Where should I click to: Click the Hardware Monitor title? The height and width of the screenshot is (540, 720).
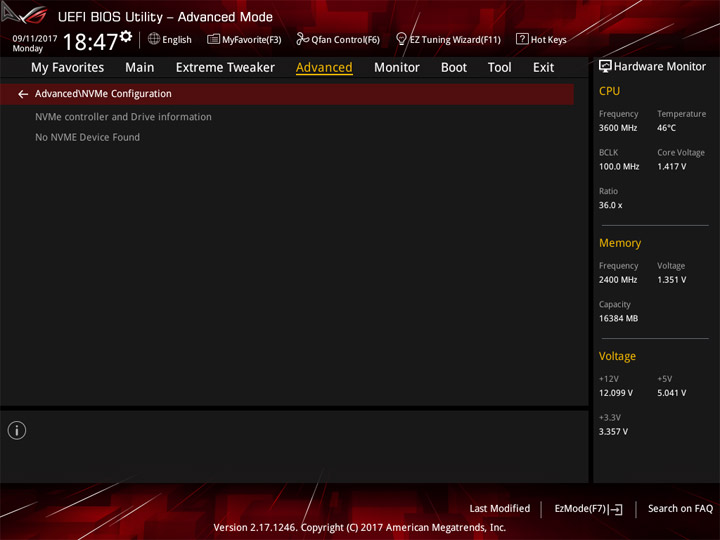click(660, 67)
